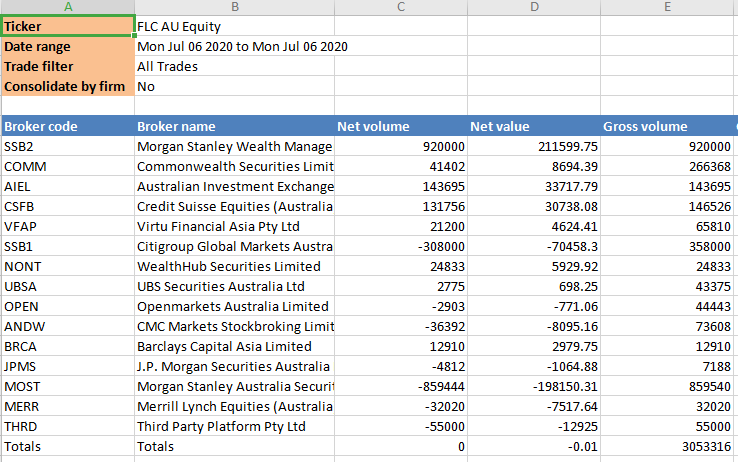This screenshot has width=738, height=462.
Task: Select Totals gross volume 3053316
Action: tap(667, 446)
